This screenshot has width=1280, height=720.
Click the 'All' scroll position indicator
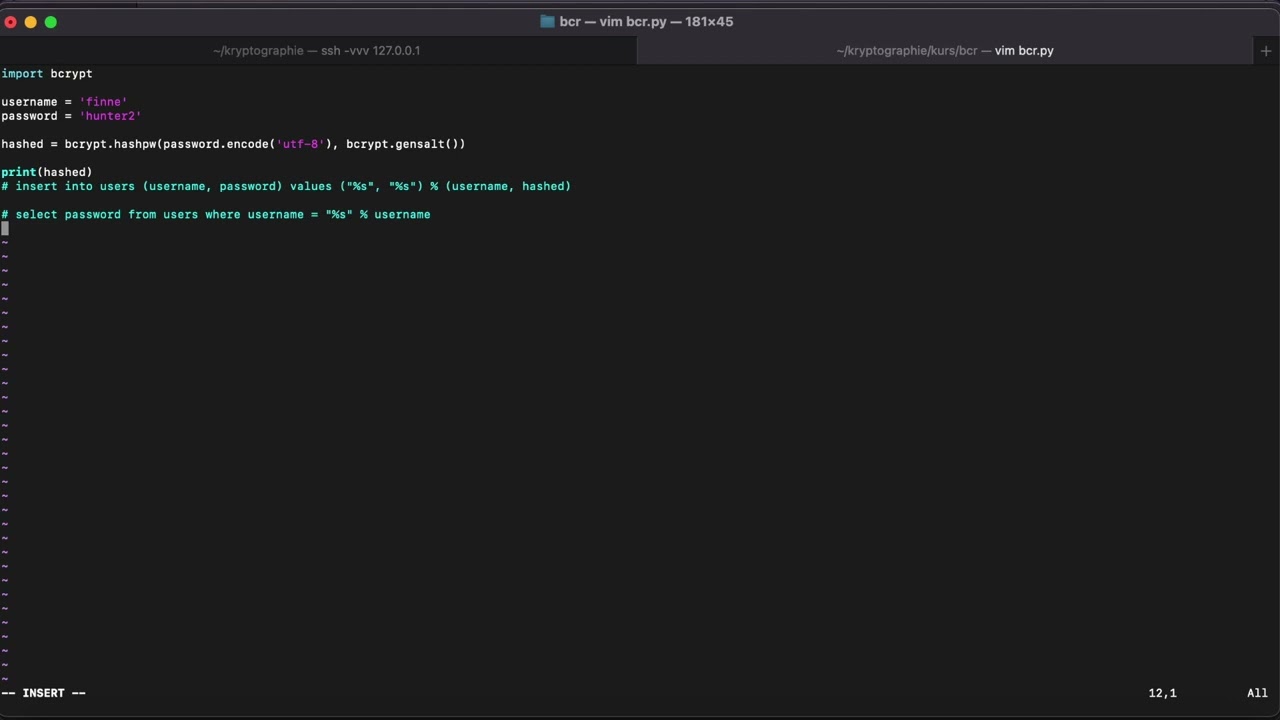(1257, 692)
